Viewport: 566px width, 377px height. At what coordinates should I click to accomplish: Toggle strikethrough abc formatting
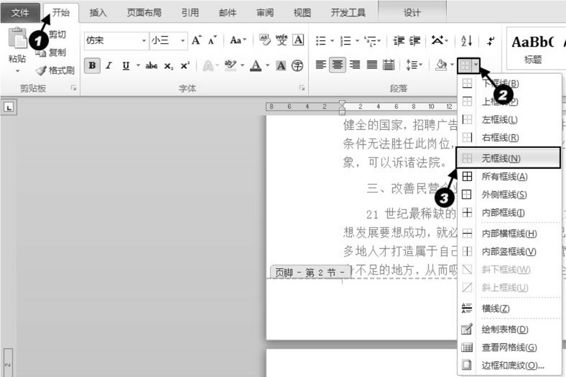(151, 66)
